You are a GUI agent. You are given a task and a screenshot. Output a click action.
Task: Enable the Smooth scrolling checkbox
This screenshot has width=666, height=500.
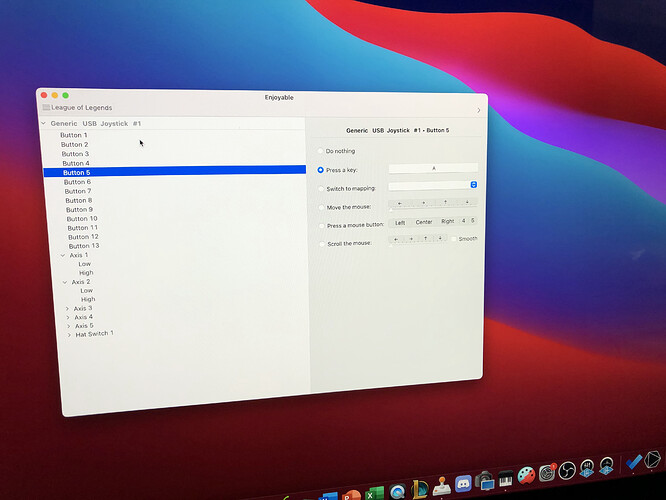pos(454,239)
